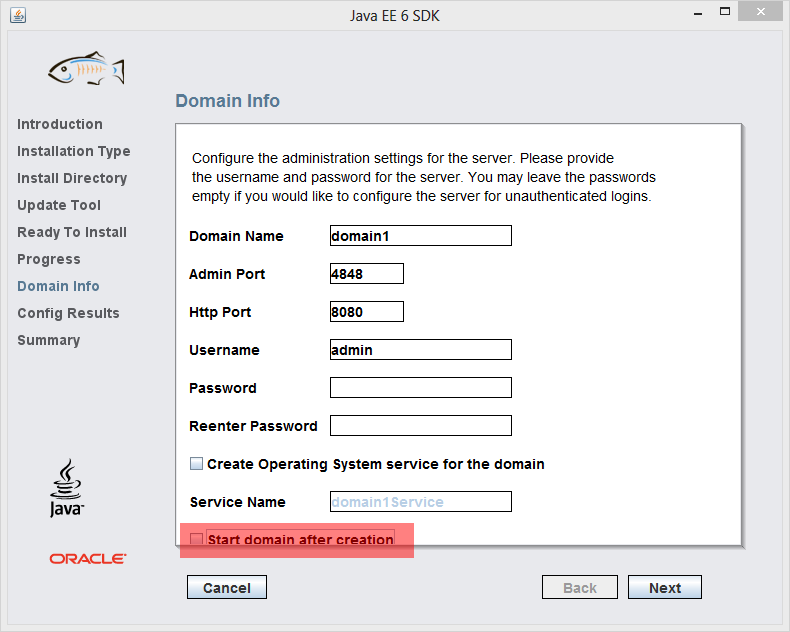Click the Reenter Password label
The height and width of the screenshot is (632, 790).
[253, 426]
